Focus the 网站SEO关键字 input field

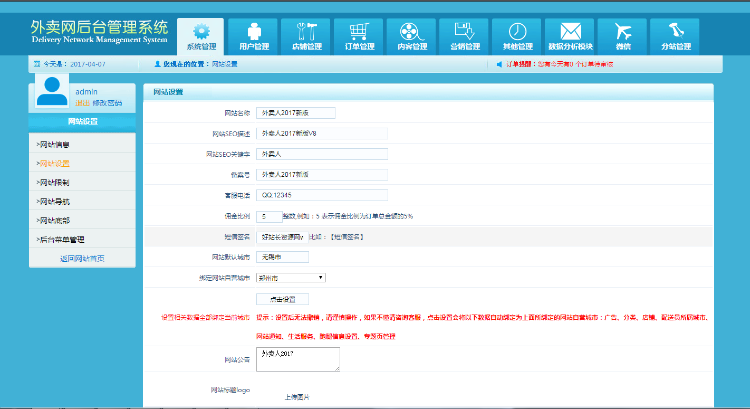click(322, 154)
